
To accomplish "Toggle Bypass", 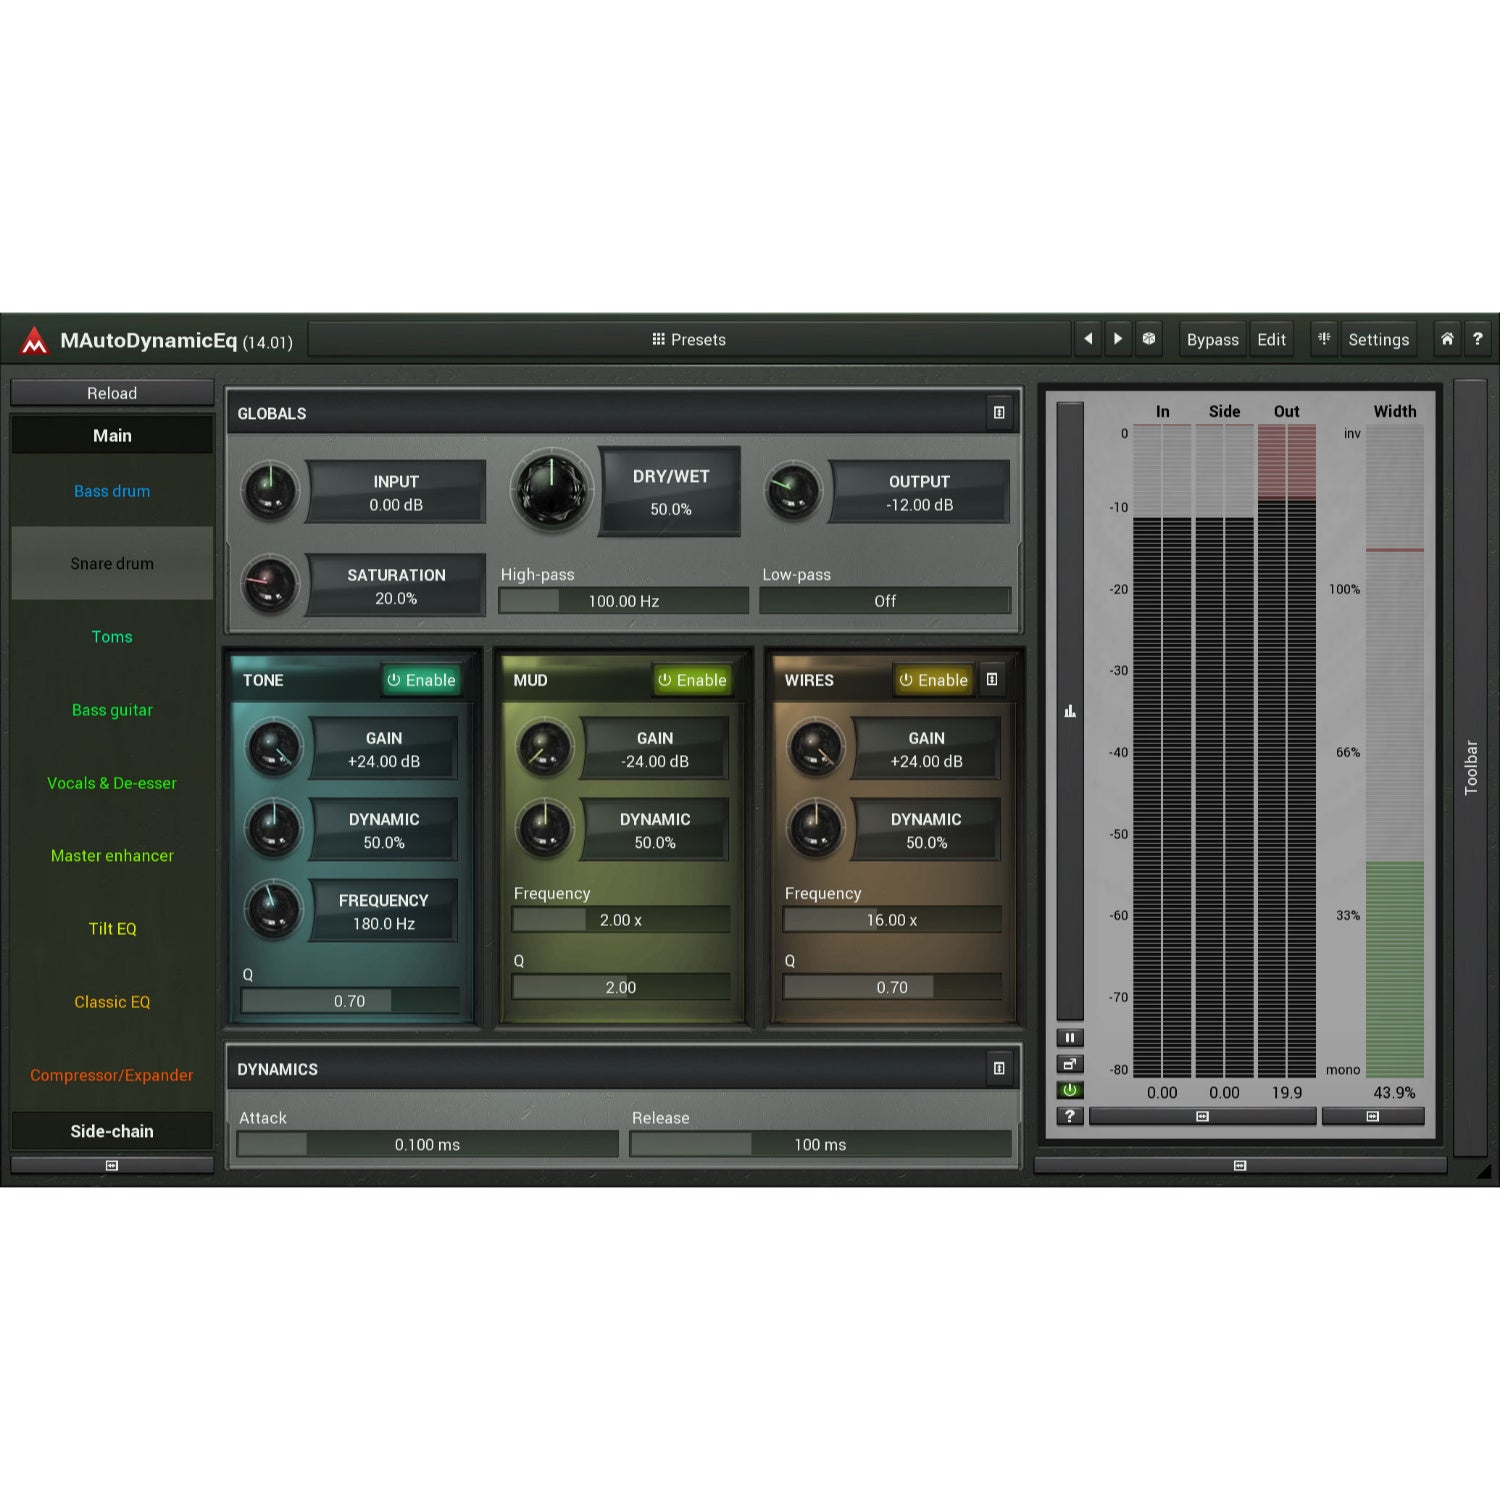I will [x=1212, y=339].
